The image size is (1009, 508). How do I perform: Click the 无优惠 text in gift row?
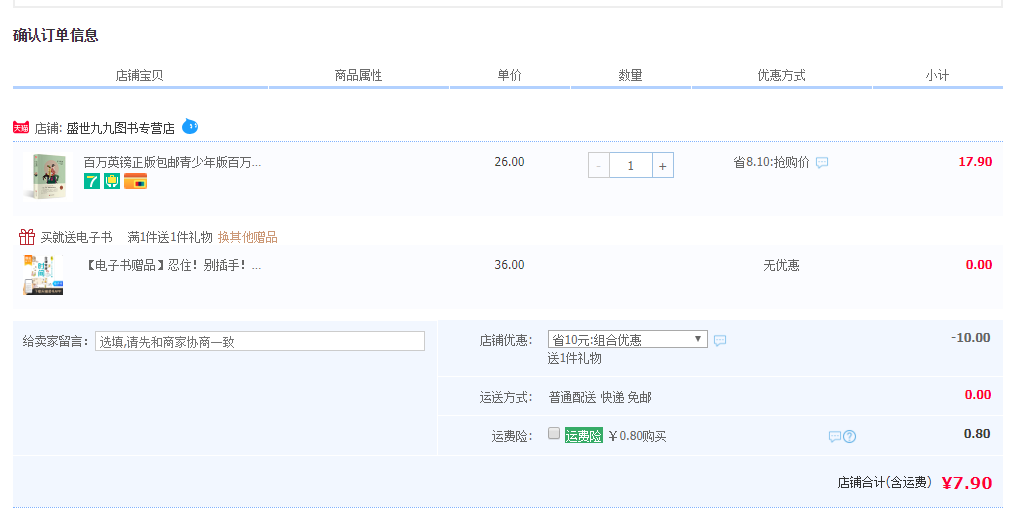(x=781, y=265)
